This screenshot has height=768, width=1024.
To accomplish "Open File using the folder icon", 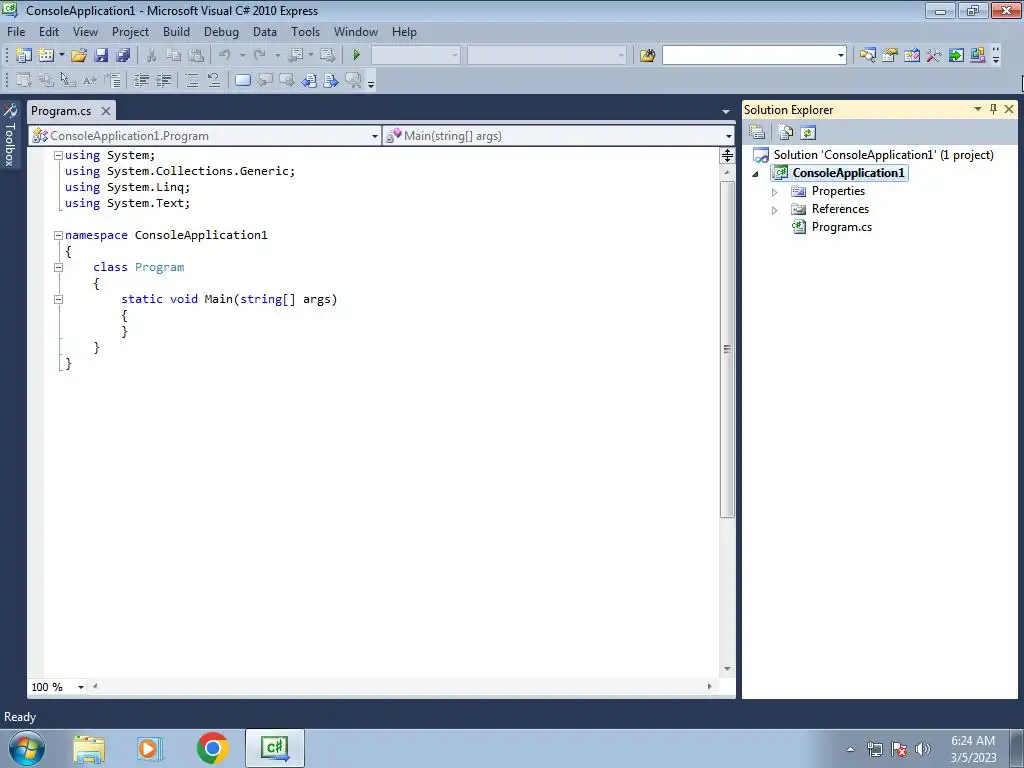I will point(79,56).
